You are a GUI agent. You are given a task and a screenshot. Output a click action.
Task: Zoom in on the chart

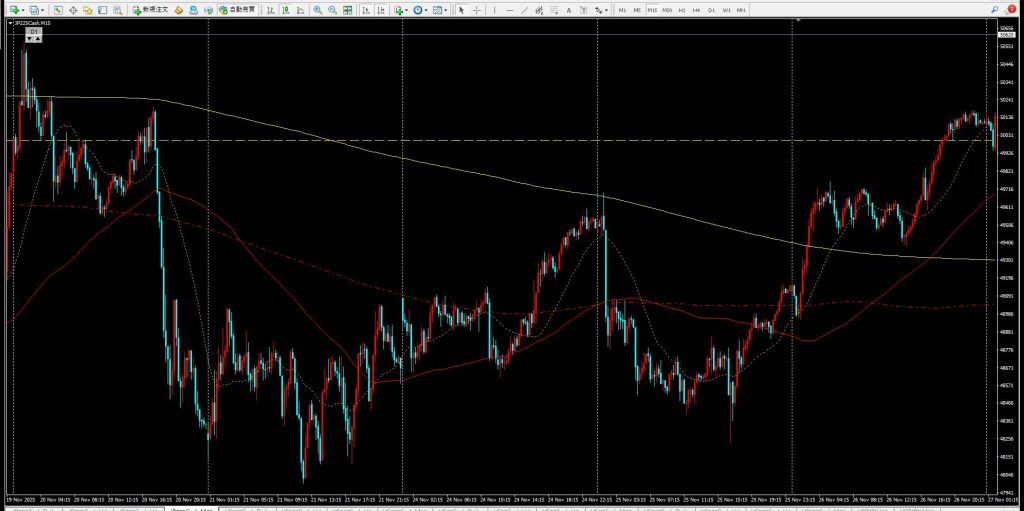click(318, 9)
